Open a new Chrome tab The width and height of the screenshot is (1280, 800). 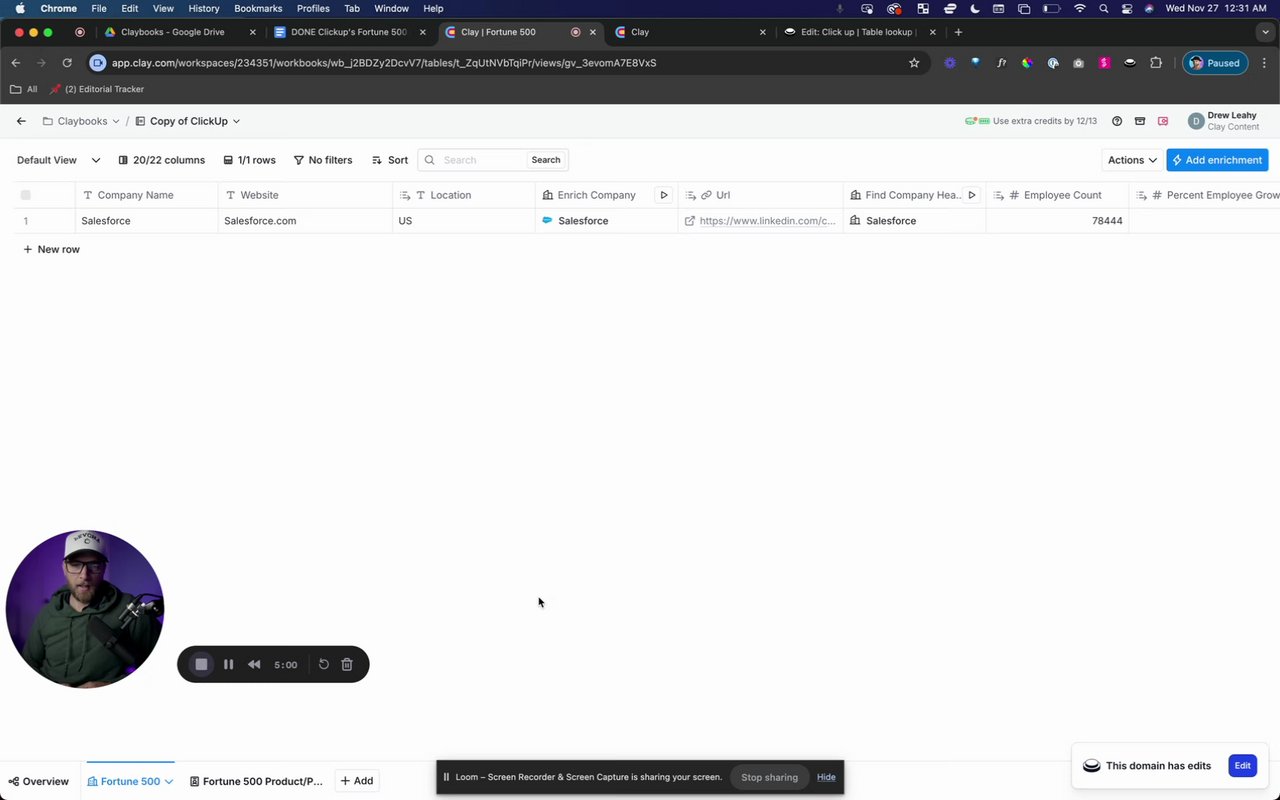(958, 32)
